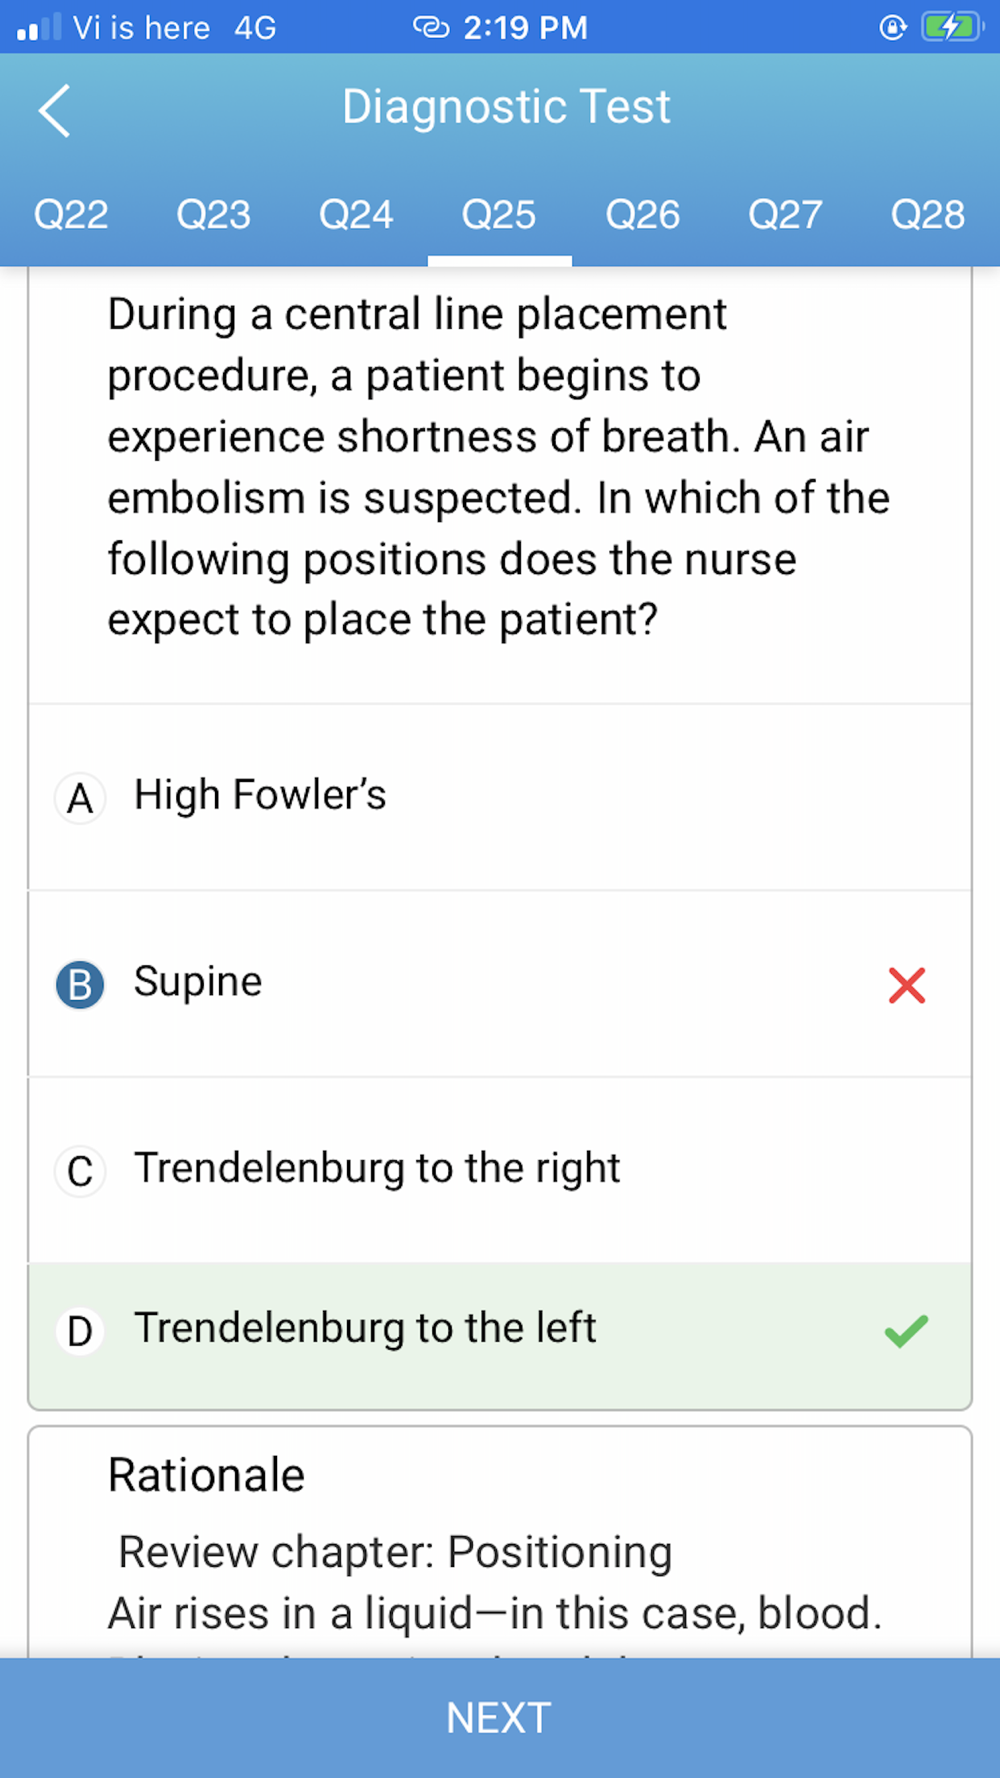Choose Trendelenburg to the right option

click(500, 1170)
